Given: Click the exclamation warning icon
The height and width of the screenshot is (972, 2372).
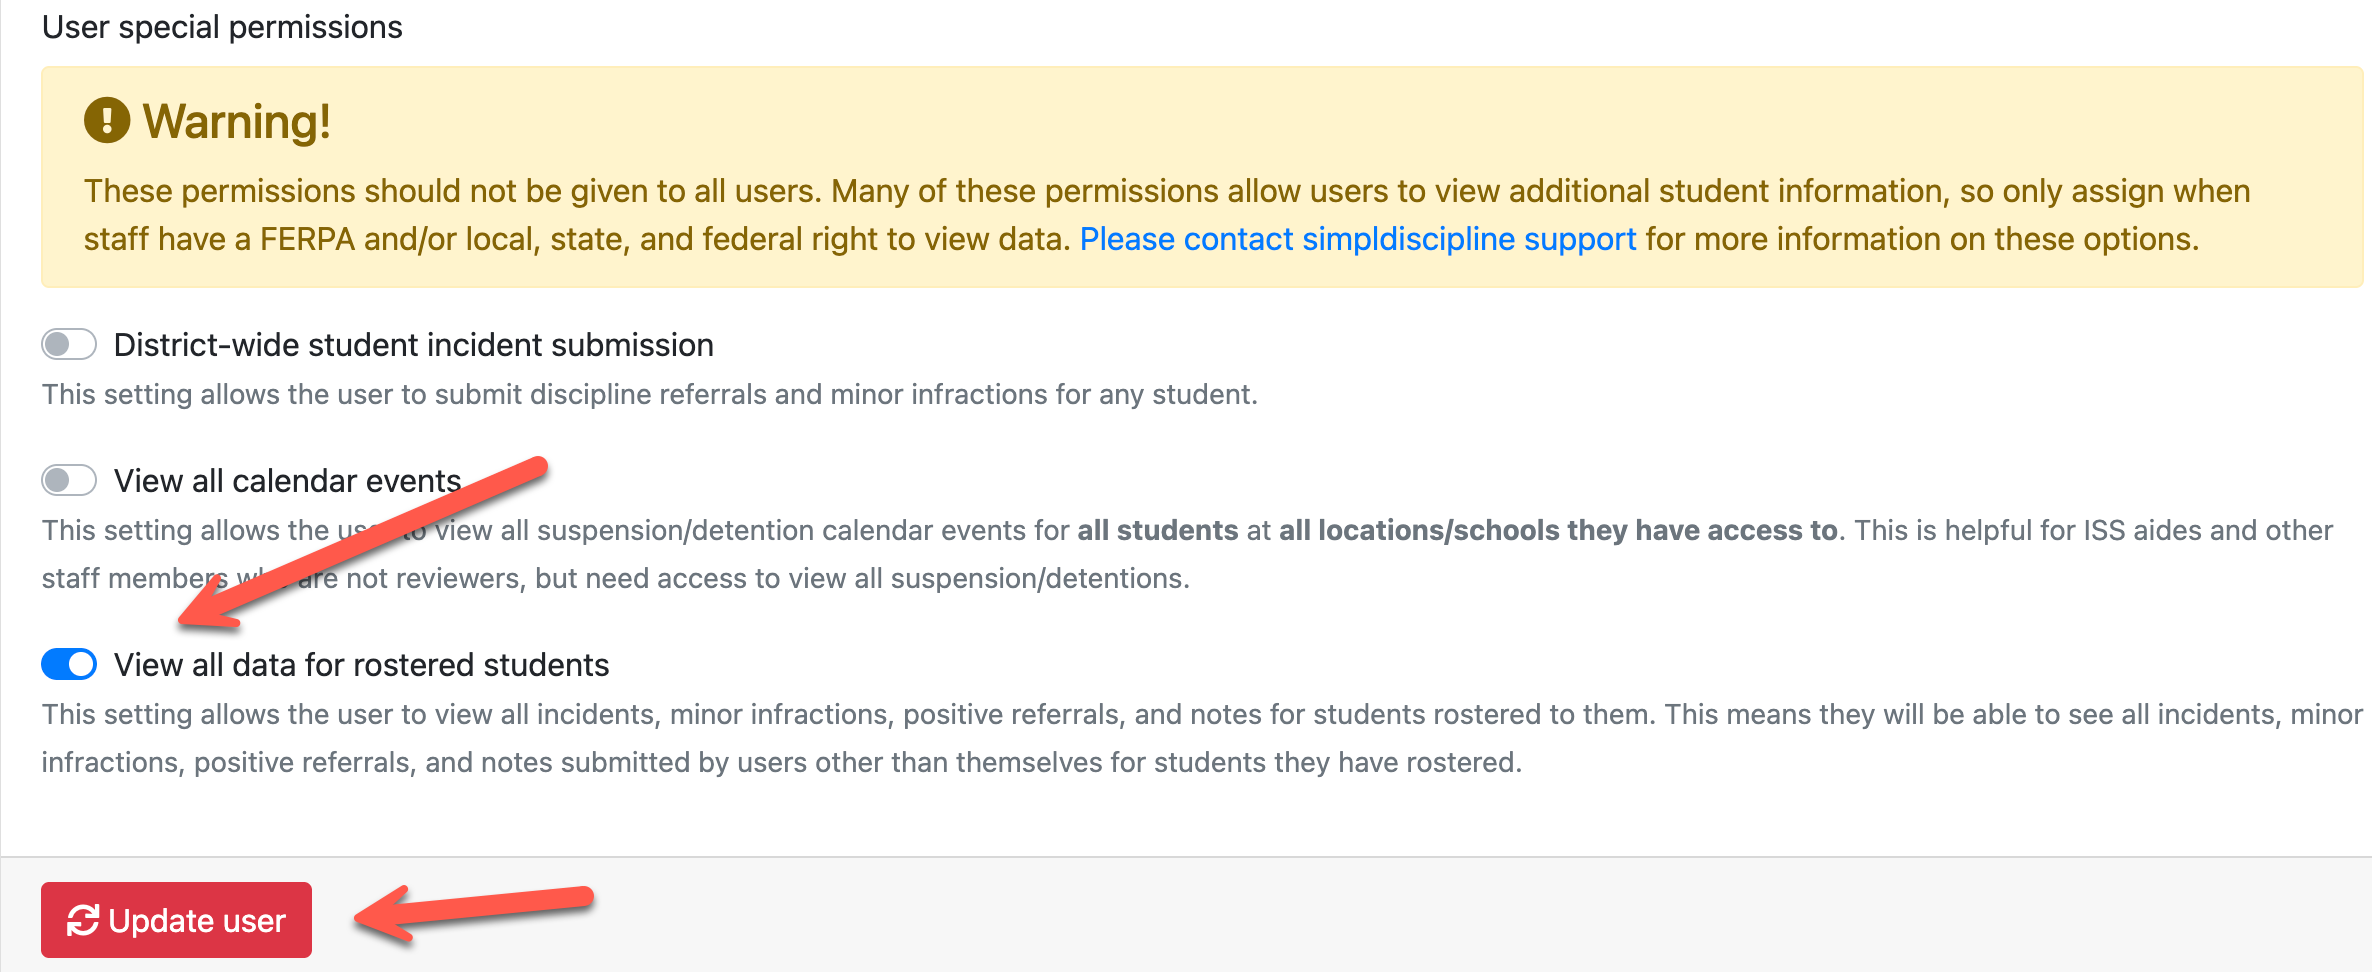Looking at the screenshot, I should (106, 121).
